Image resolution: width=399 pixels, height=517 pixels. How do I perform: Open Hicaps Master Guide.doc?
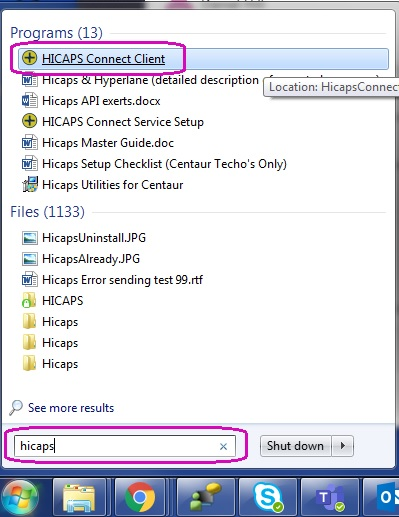(108, 143)
